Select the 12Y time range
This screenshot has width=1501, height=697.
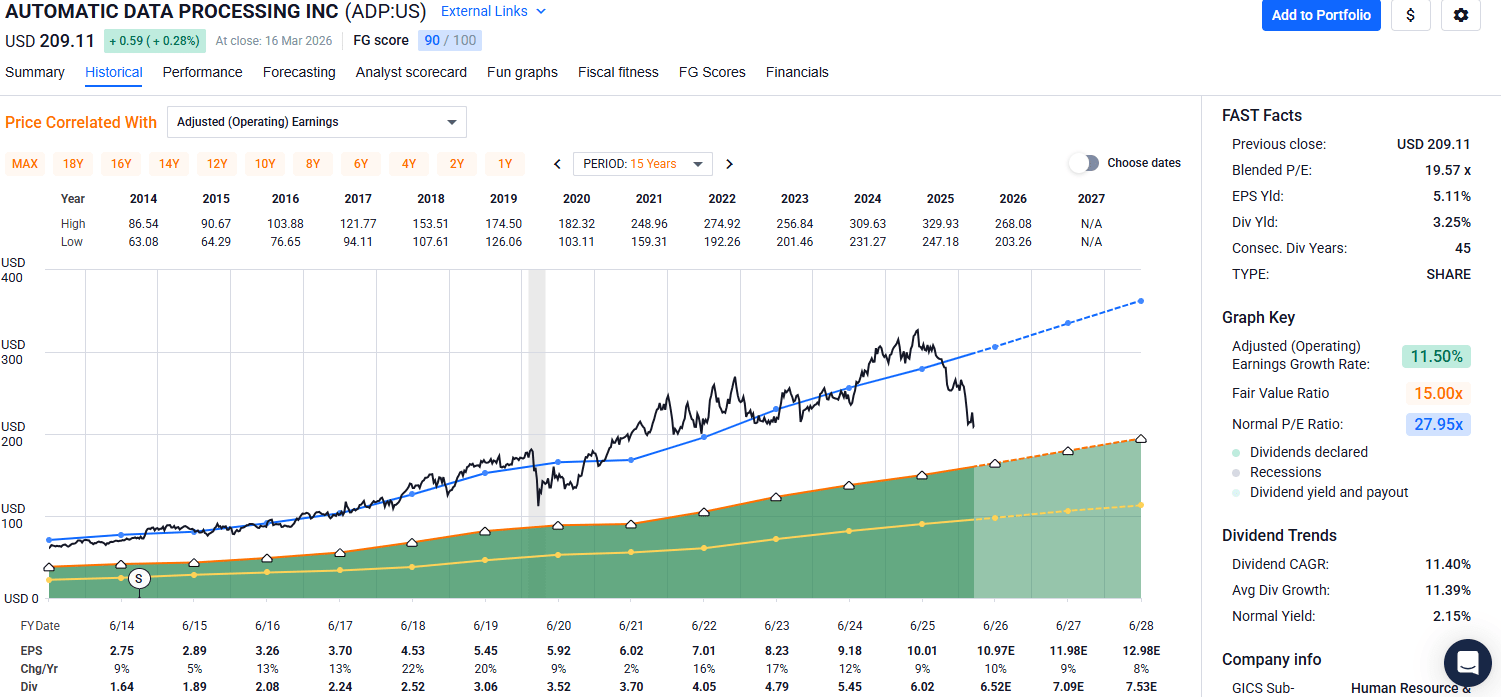(x=217, y=164)
